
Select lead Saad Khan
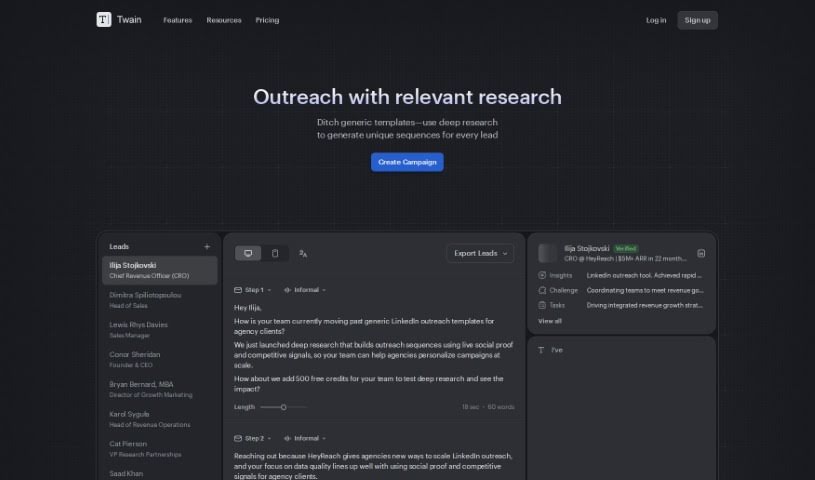160,474
